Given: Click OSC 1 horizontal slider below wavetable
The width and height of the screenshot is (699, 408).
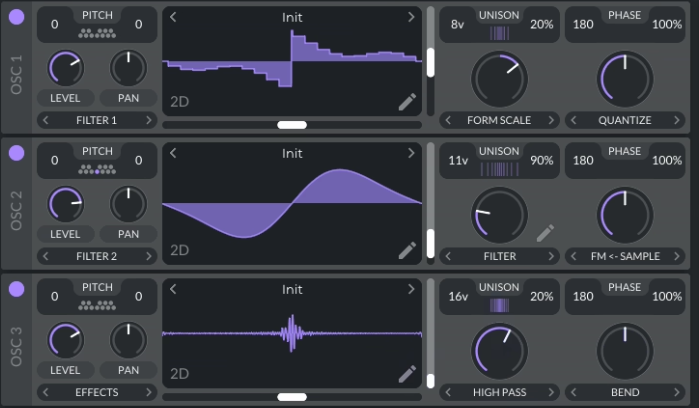Looking at the screenshot, I should coord(292,125).
